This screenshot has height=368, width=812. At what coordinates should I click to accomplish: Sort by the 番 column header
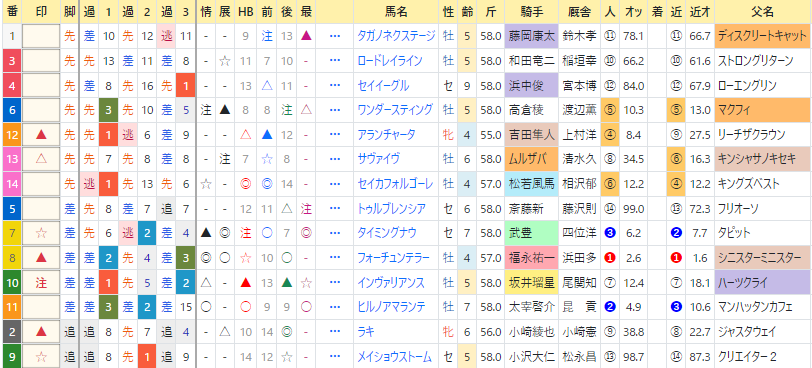[x=11, y=11]
